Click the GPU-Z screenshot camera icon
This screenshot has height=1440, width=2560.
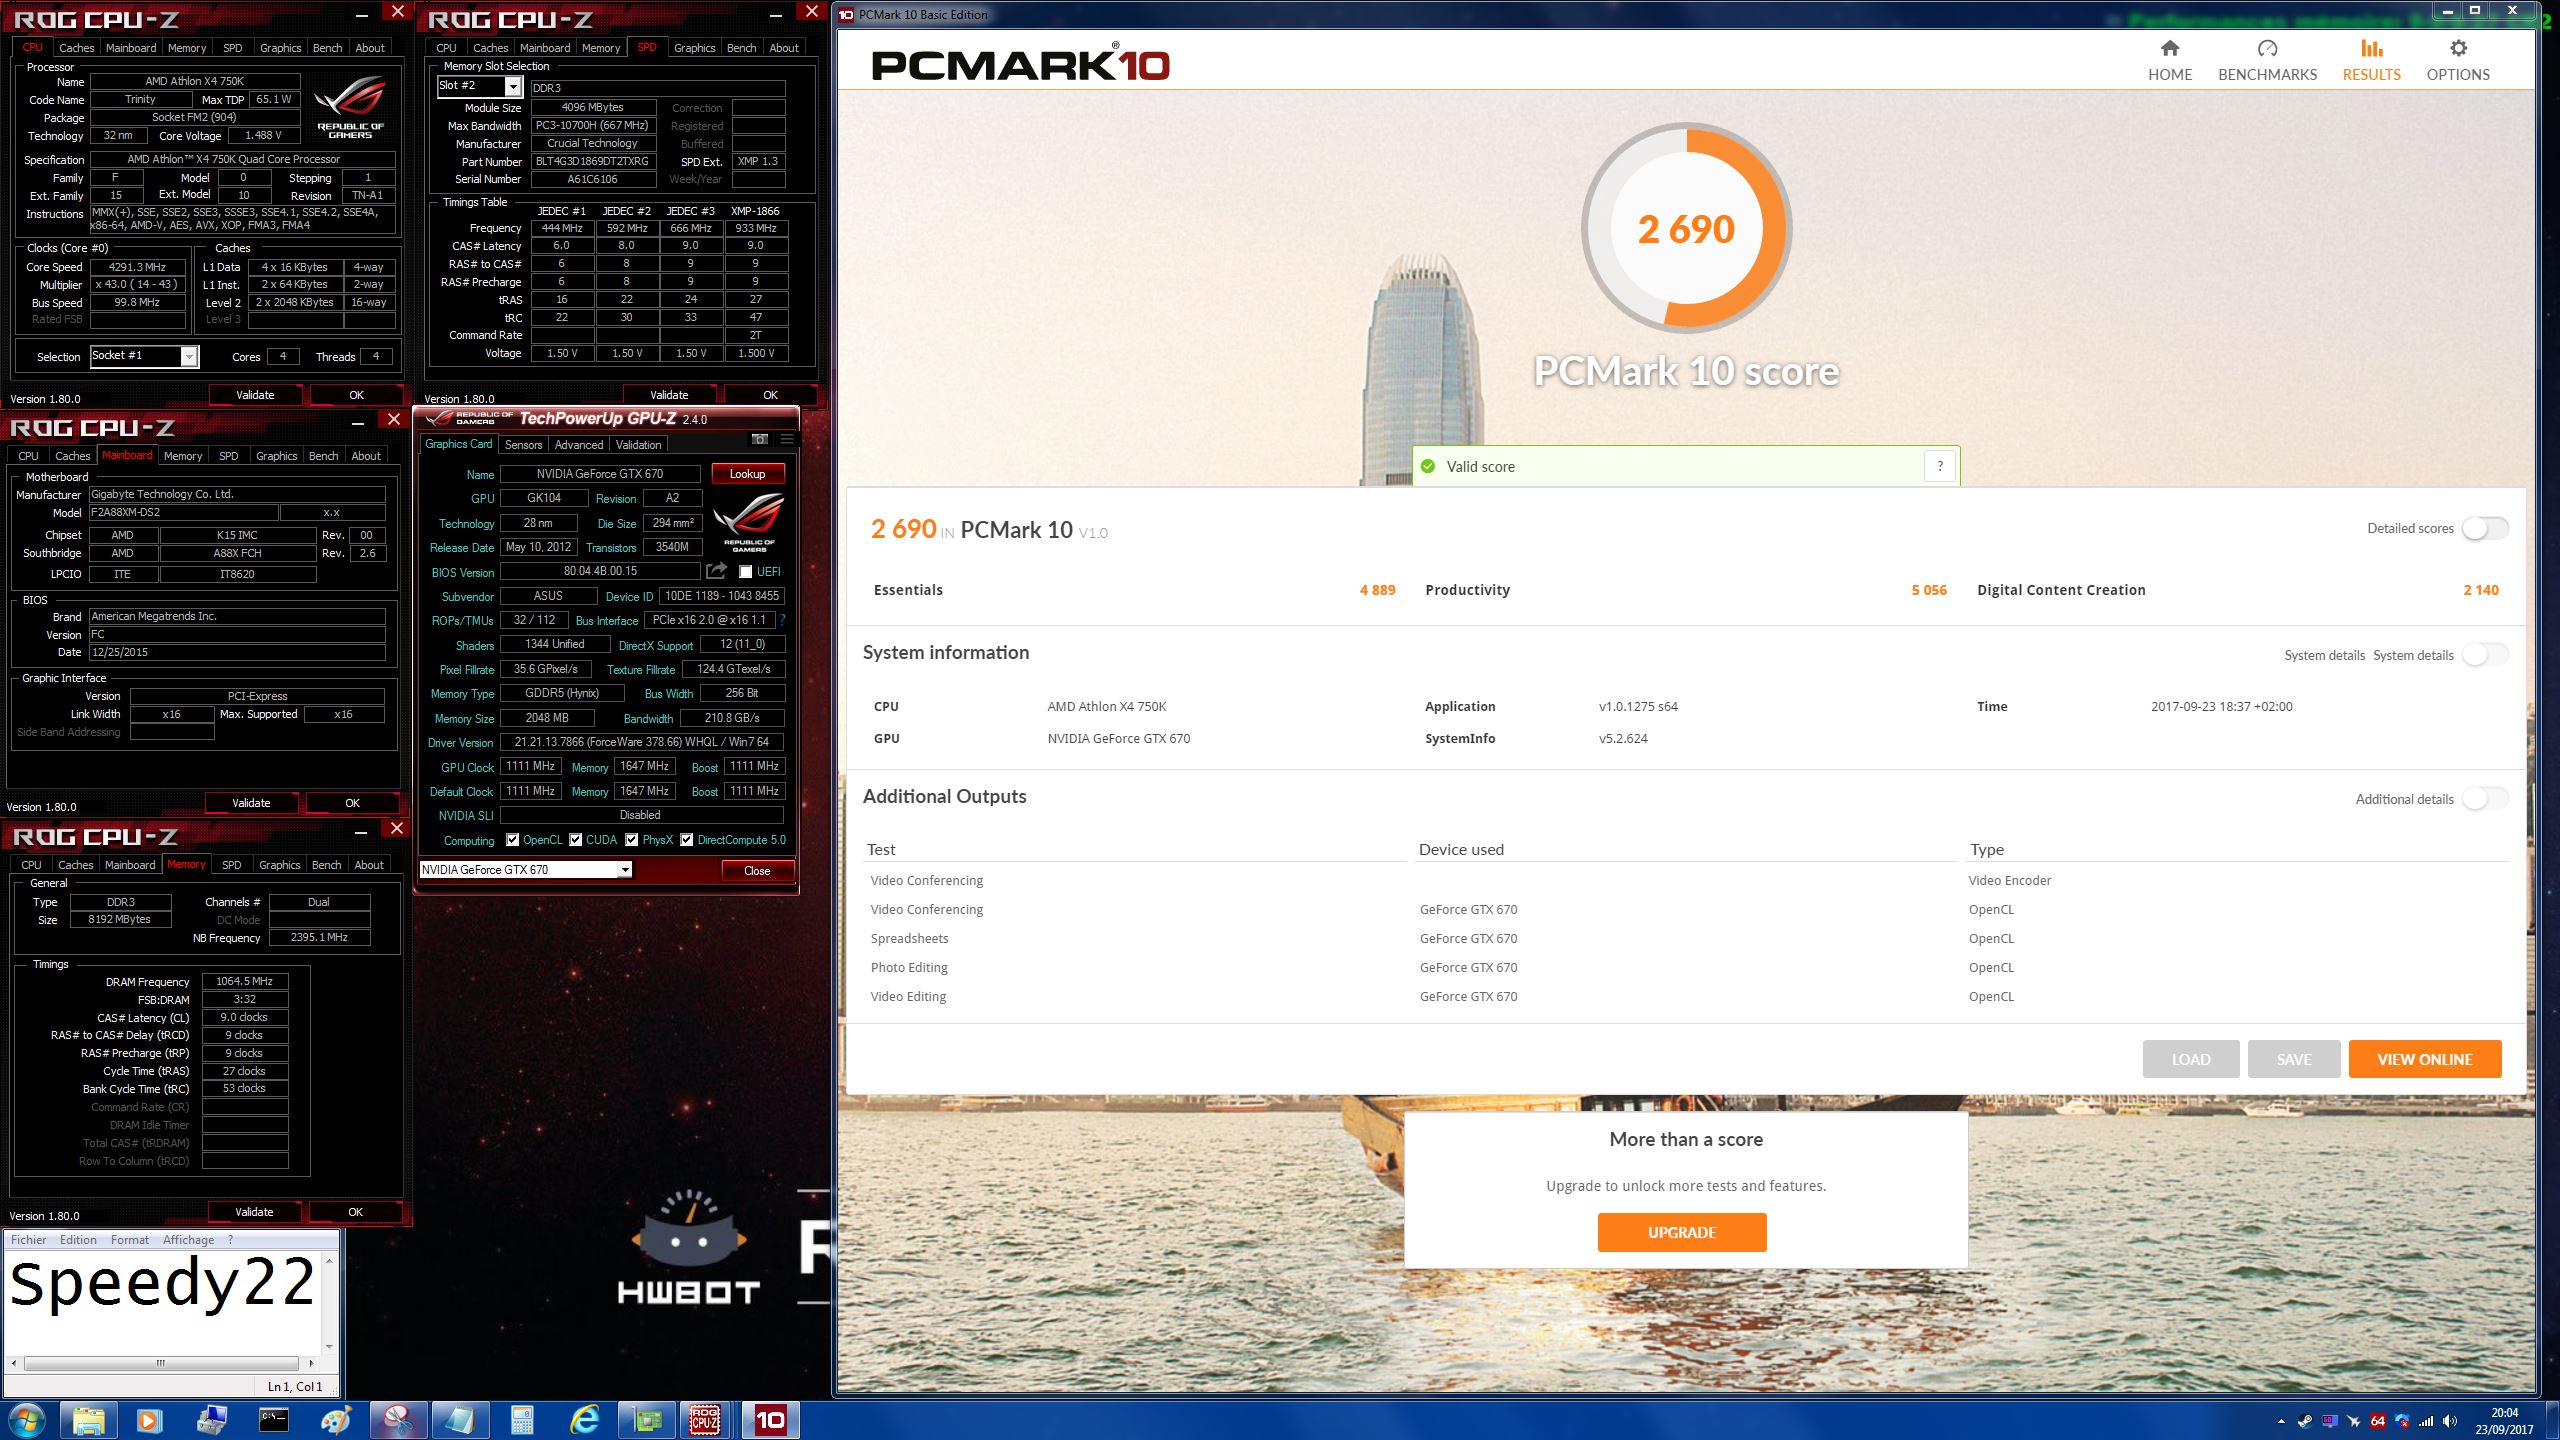click(760, 439)
